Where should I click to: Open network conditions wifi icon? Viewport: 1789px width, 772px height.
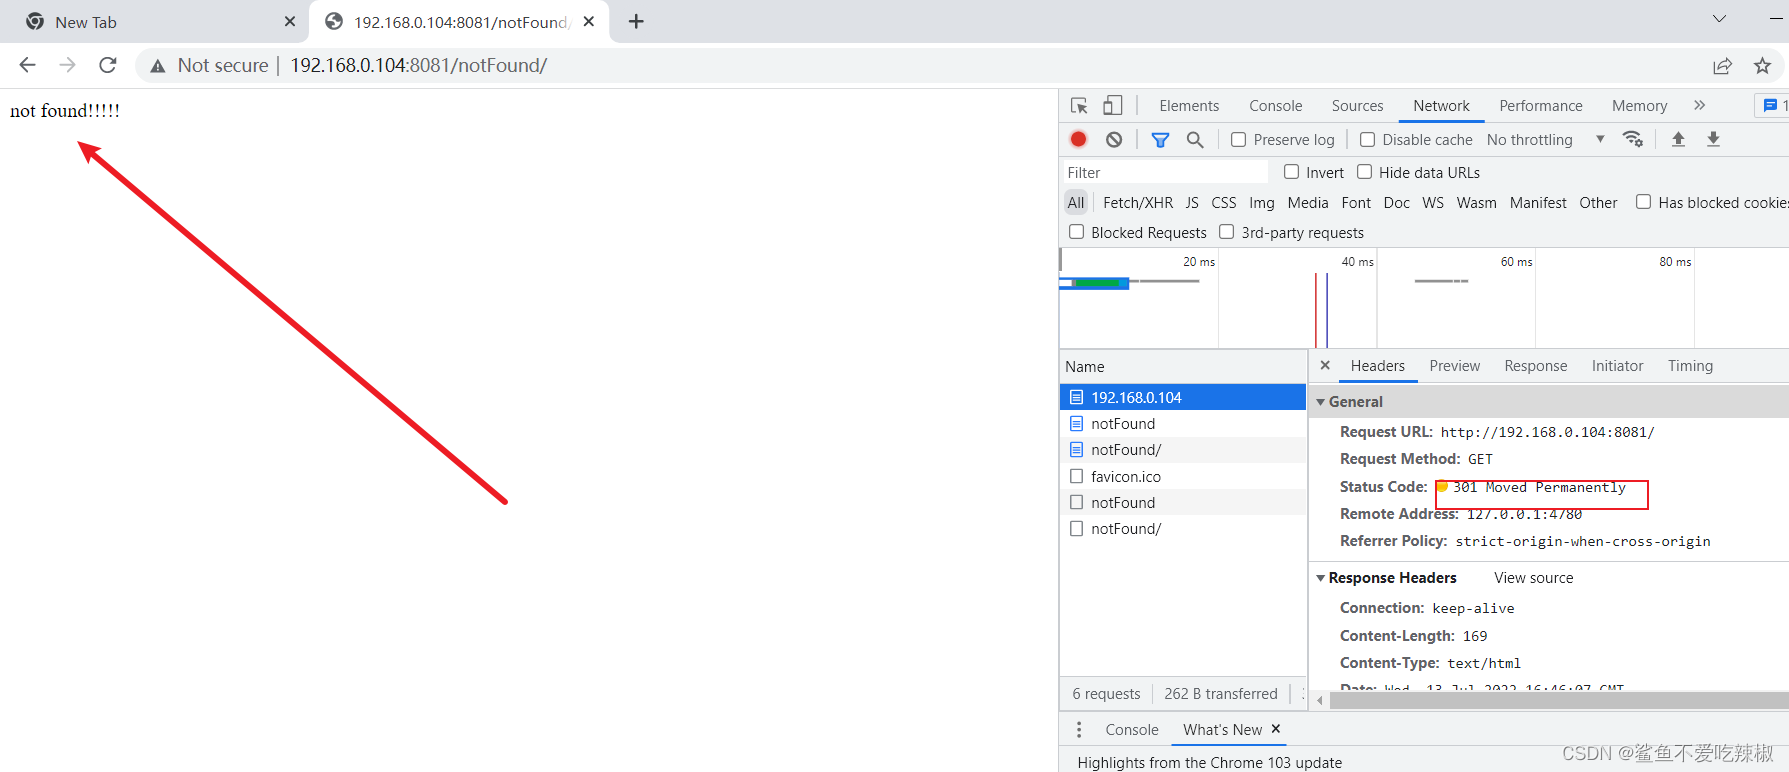tap(1633, 139)
